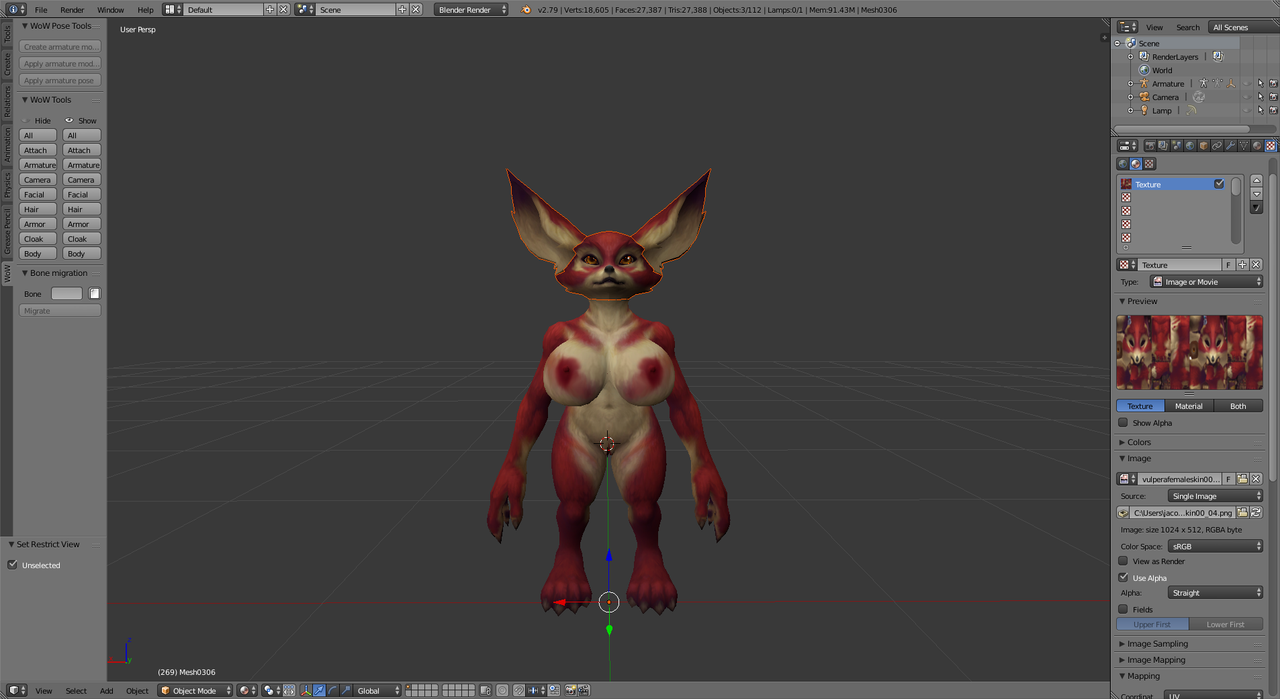Expand the Image Mapping panel
The image size is (1280, 699).
1156,660
